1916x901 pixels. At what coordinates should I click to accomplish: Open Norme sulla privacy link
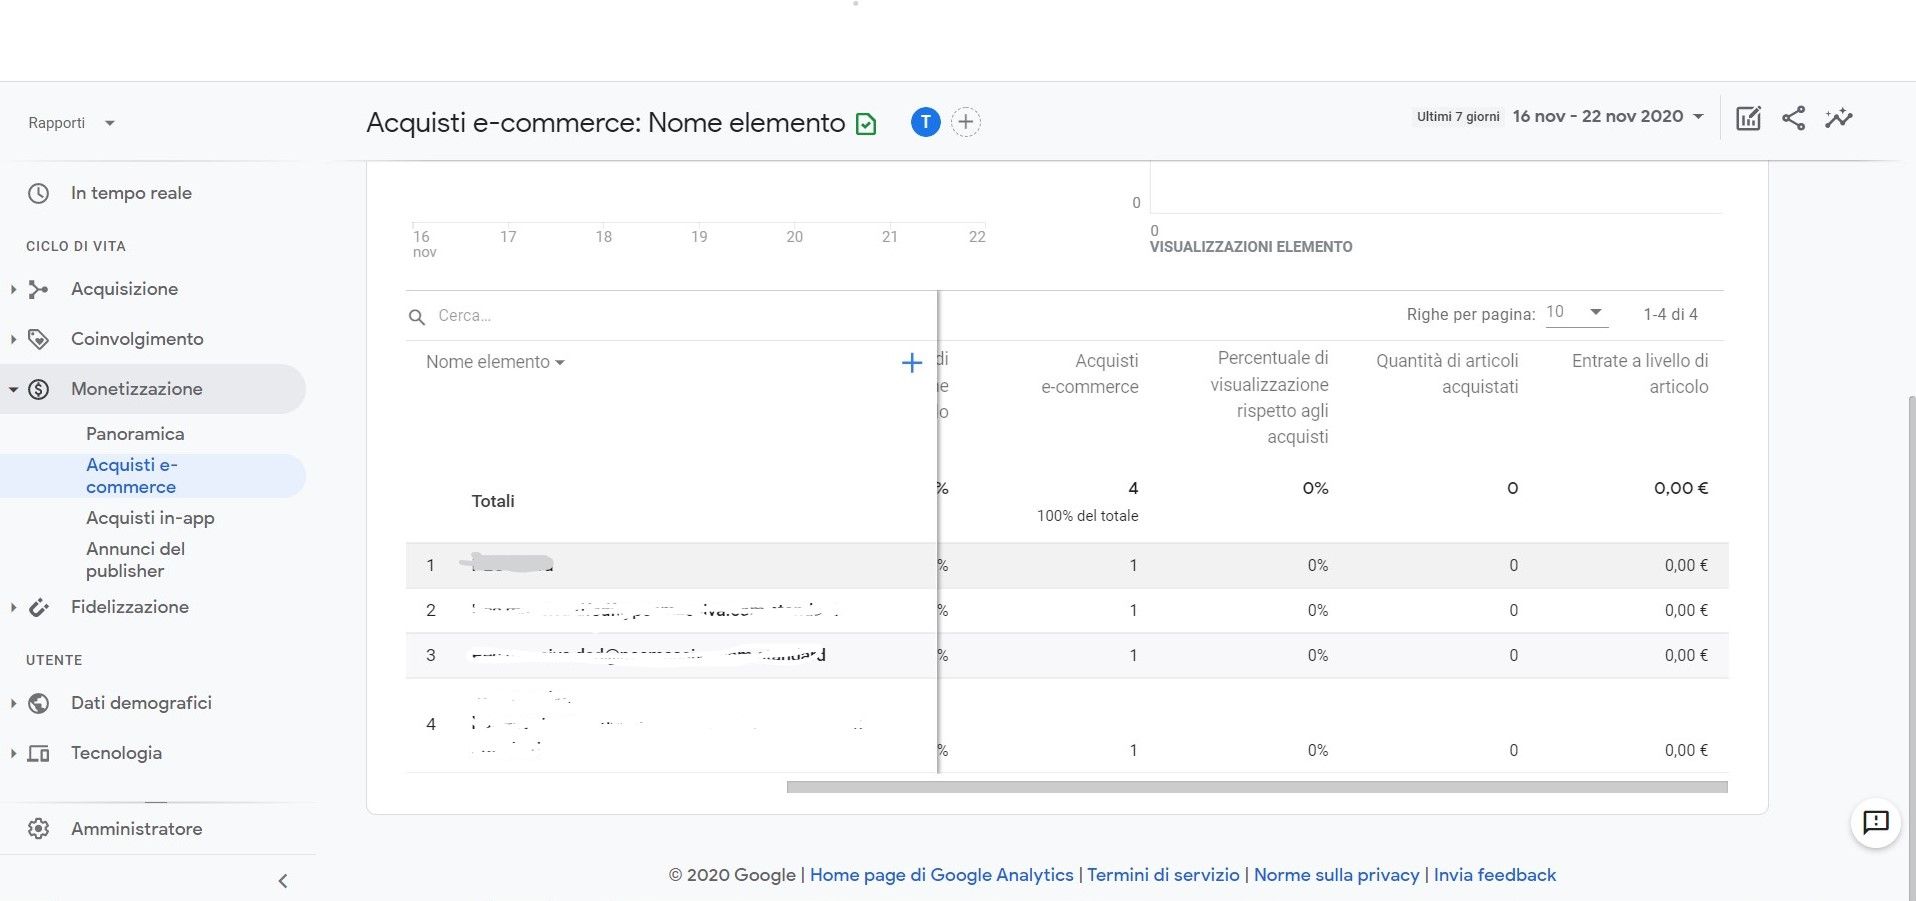pyautogui.click(x=1336, y=875)
